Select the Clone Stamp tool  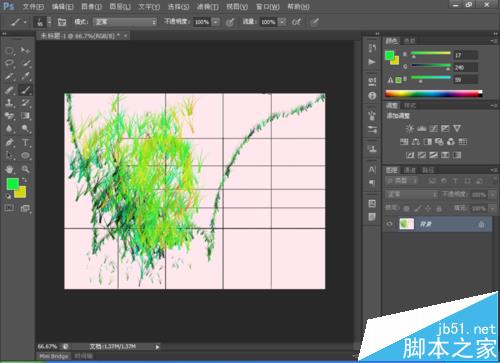click(x=9, y=103)
